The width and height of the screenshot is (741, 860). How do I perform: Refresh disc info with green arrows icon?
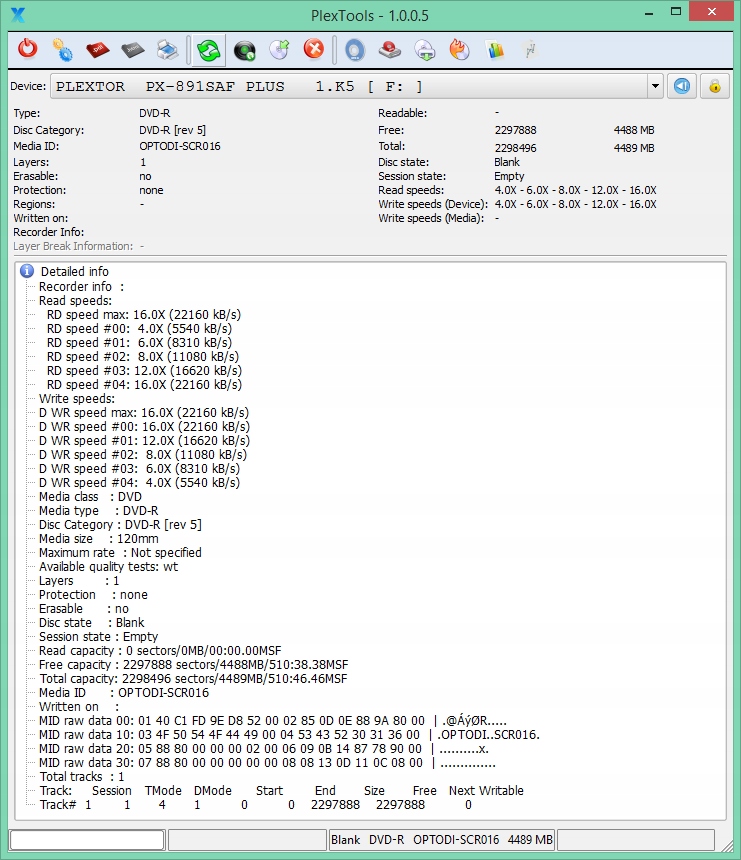(x=208, y=49)
